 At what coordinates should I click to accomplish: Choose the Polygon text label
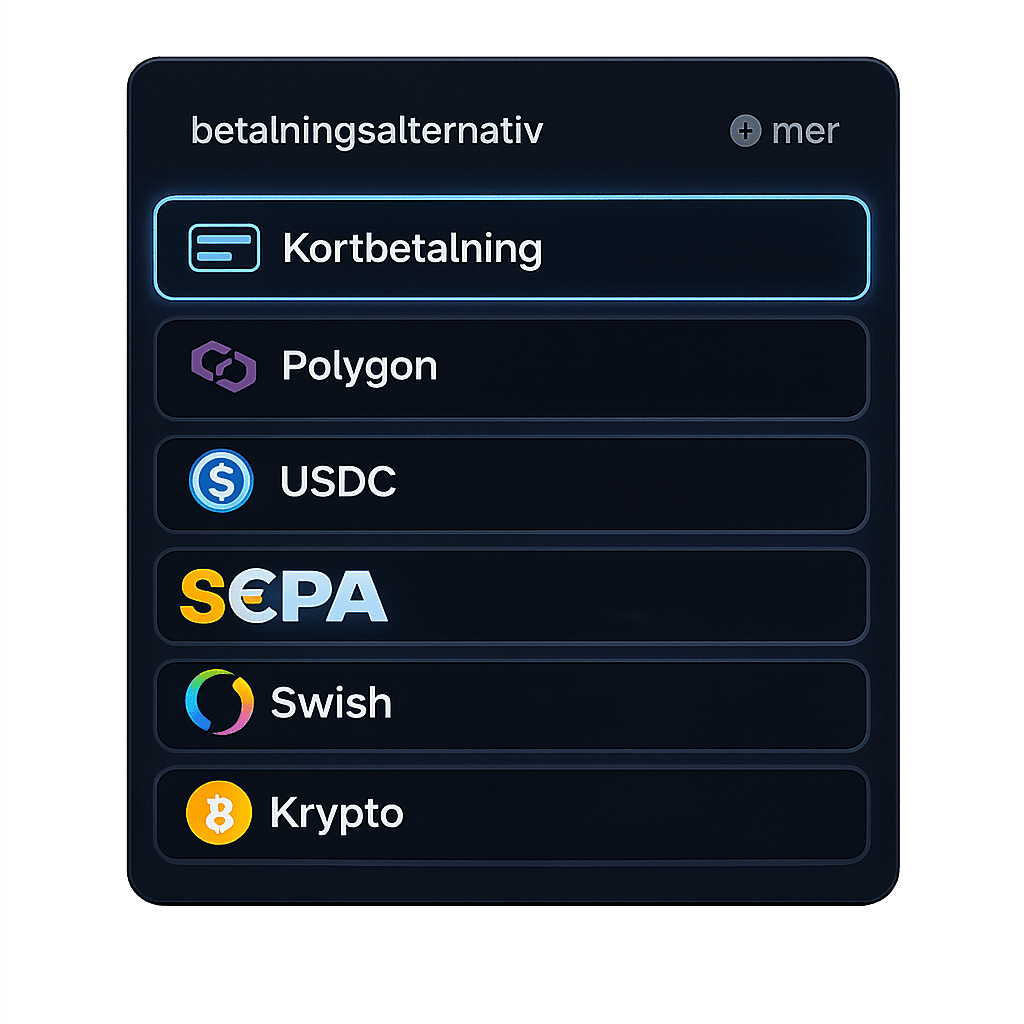[x=359, y=367]
